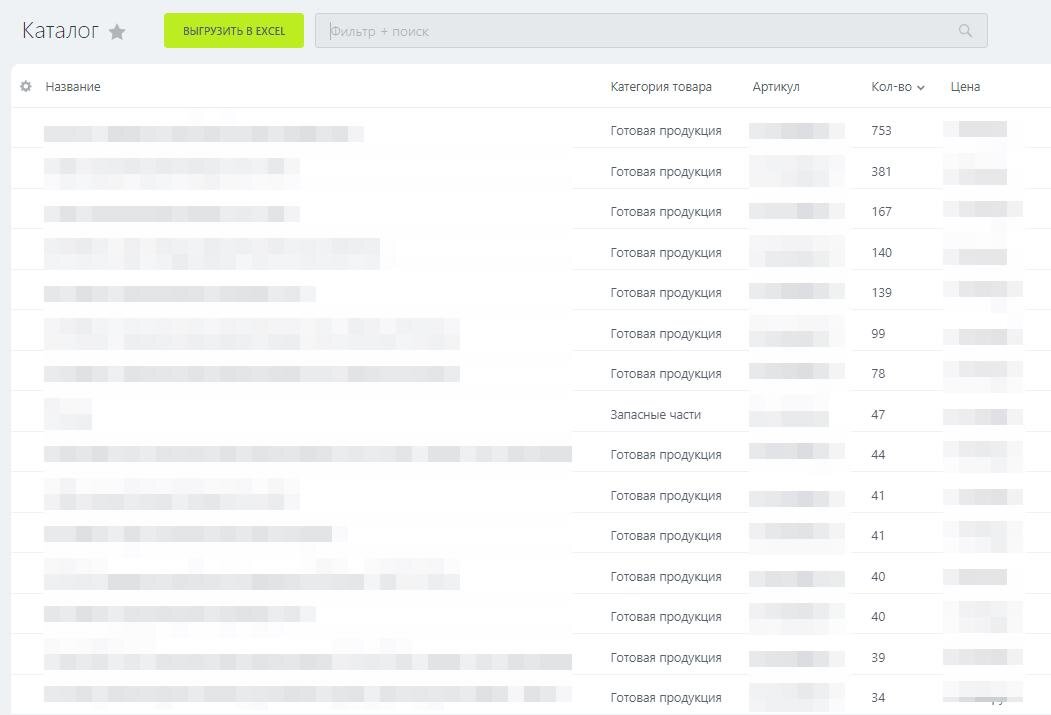Open table settings gear icon
This screenshot has width=1051, height=715.
25,86
